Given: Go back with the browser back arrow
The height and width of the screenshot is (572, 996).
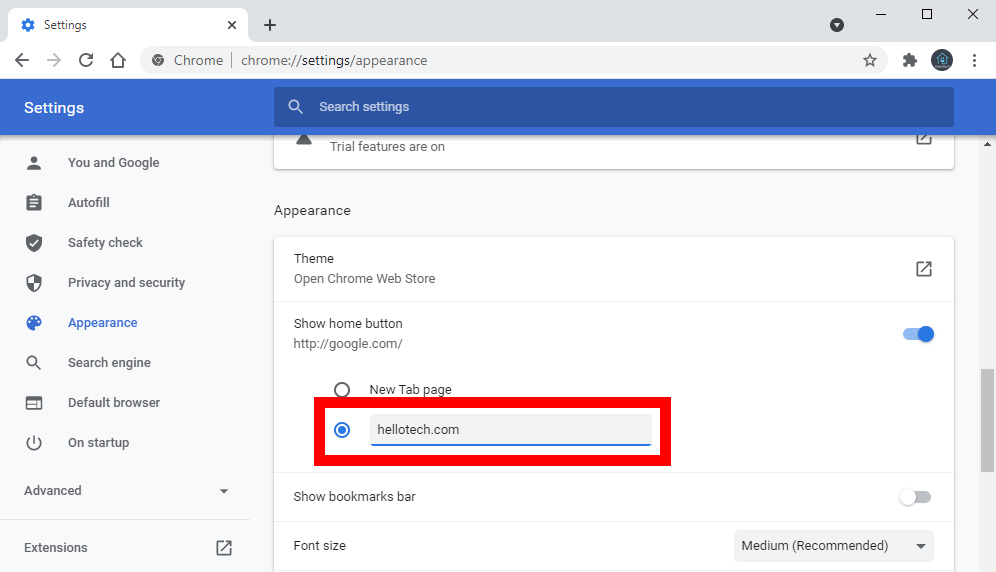Looking at the screenshot, I should [22, 60].
